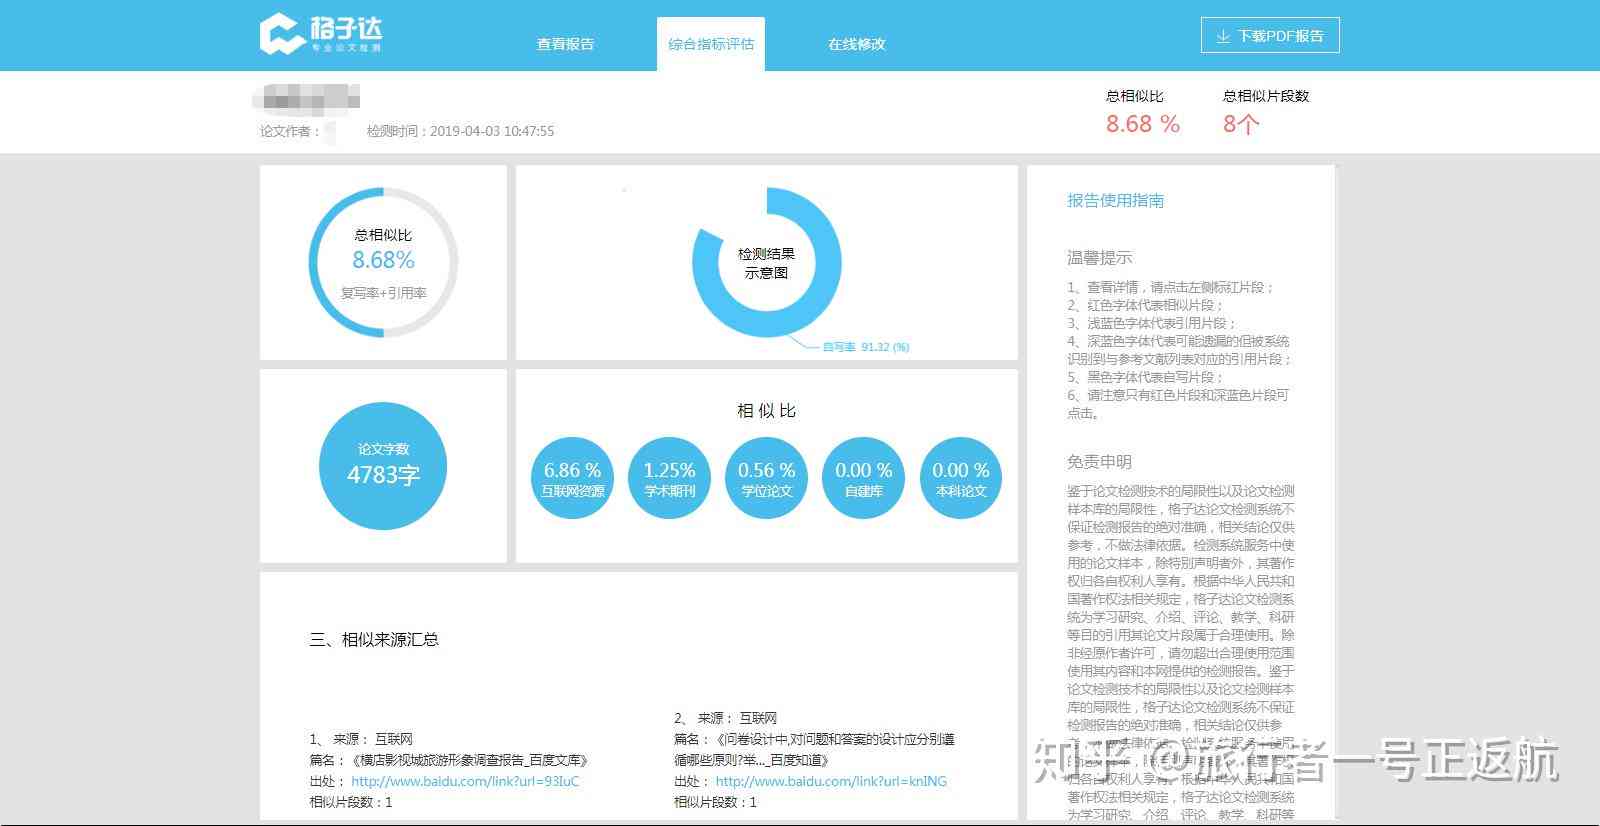
Task: Click the 三、相似来源汇总 heading
Action: (x=374, y=640)
